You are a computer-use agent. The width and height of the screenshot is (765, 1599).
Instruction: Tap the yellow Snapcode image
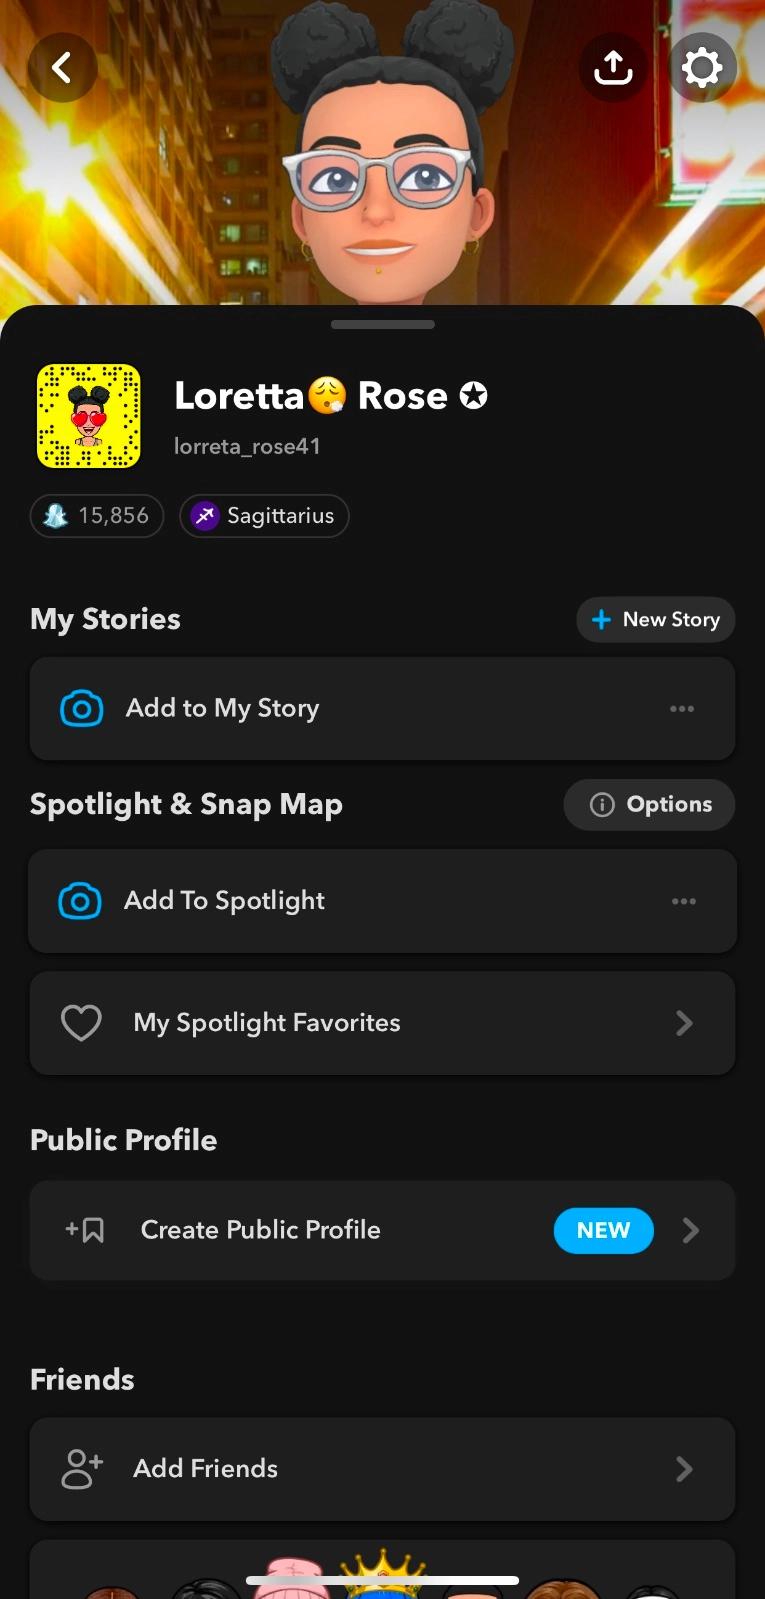pos(89,416)
